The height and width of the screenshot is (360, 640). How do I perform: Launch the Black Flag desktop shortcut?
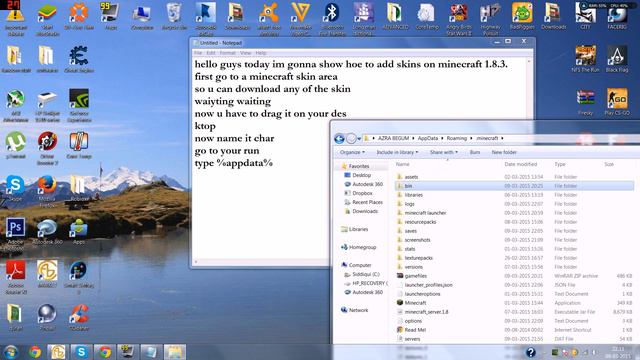click(617, 59)
